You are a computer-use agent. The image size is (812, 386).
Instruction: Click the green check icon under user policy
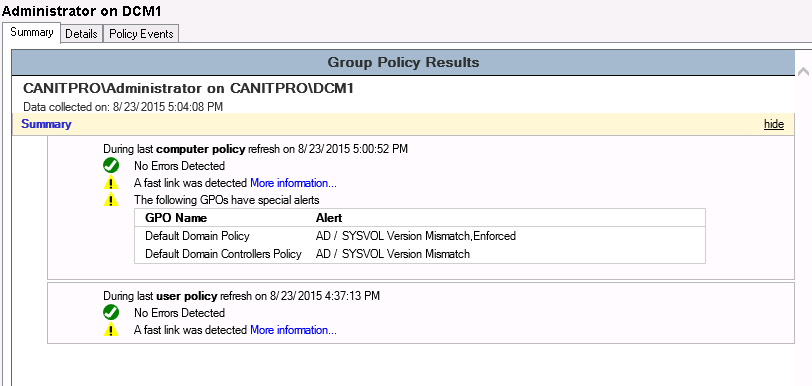[111, 312]
